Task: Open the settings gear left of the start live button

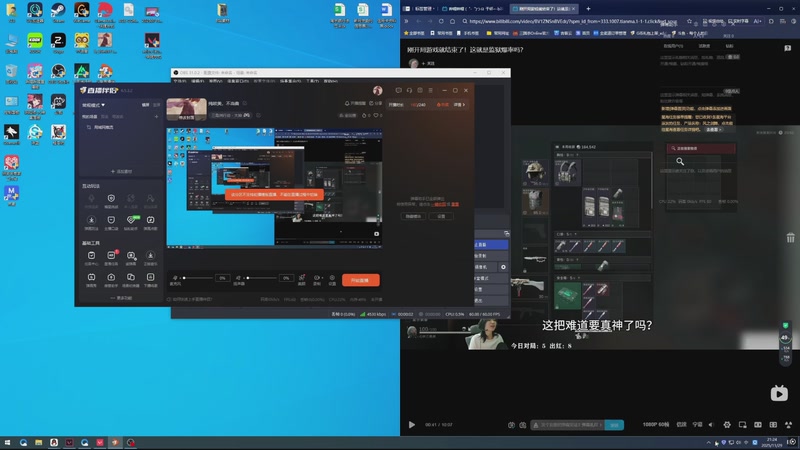Action: pyautogui.click(x=332, y=278)
